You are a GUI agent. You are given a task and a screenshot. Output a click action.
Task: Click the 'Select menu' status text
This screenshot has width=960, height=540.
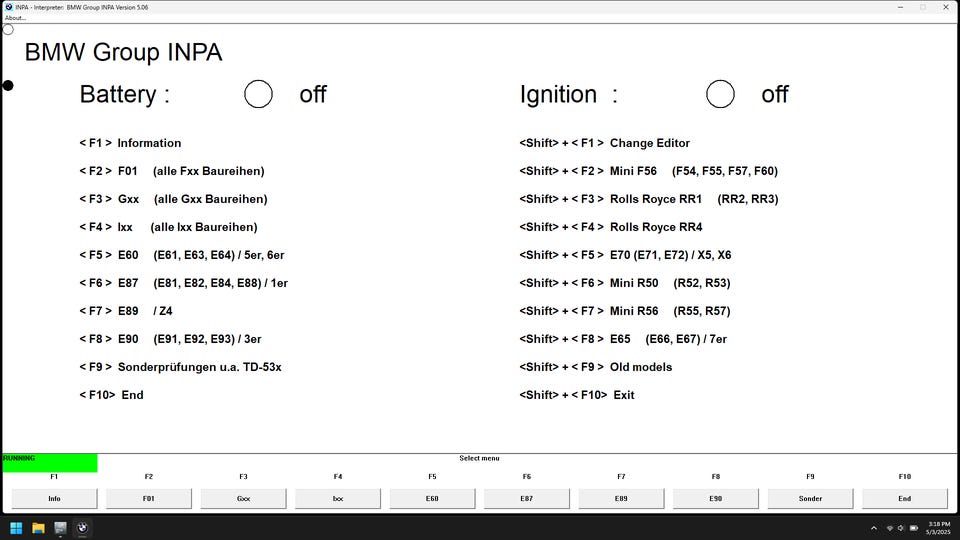click(x=479, y=458)
